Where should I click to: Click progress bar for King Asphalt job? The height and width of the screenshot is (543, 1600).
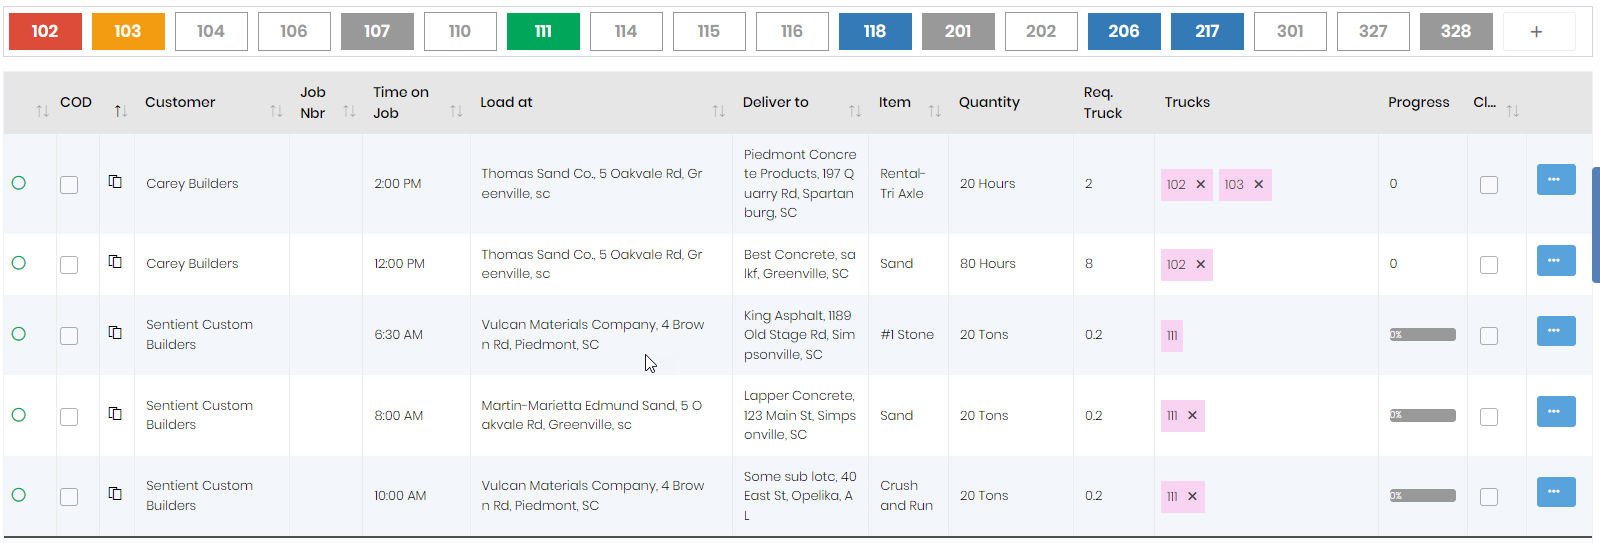1422,335
